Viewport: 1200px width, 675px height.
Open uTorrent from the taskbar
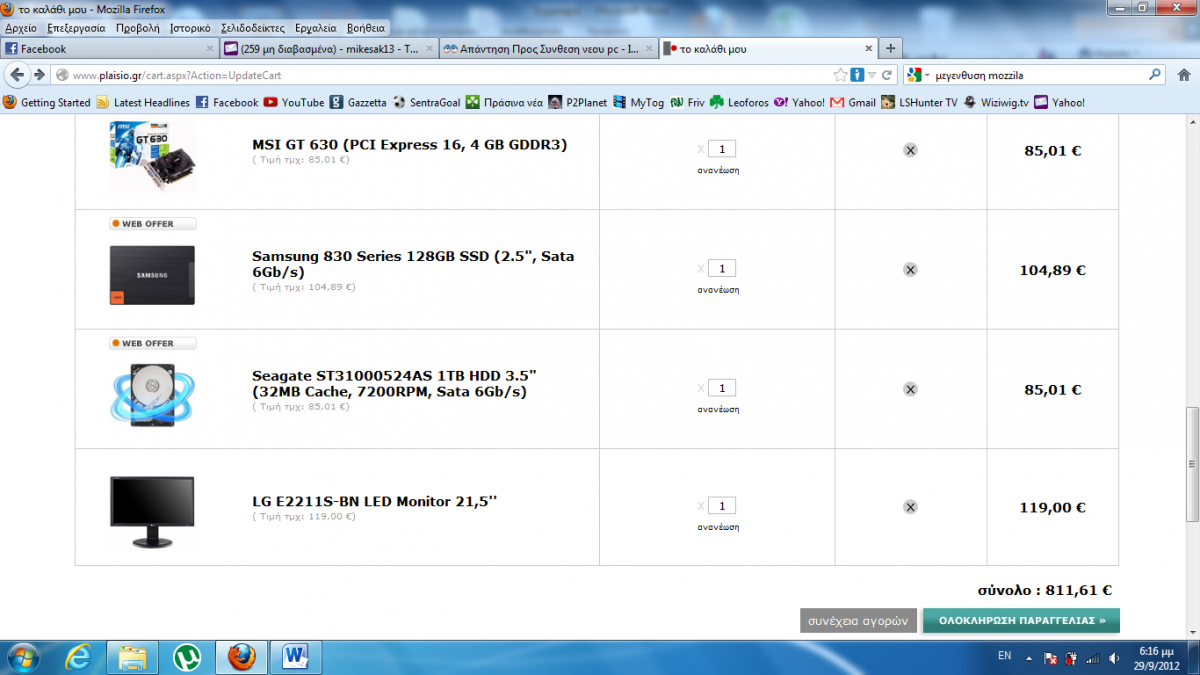[187, 657]
